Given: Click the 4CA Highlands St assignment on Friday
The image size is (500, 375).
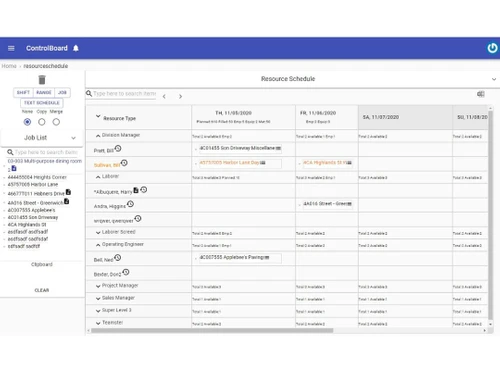Looking at the screenshot, I should pyautogui.click(x=327, y=163).
